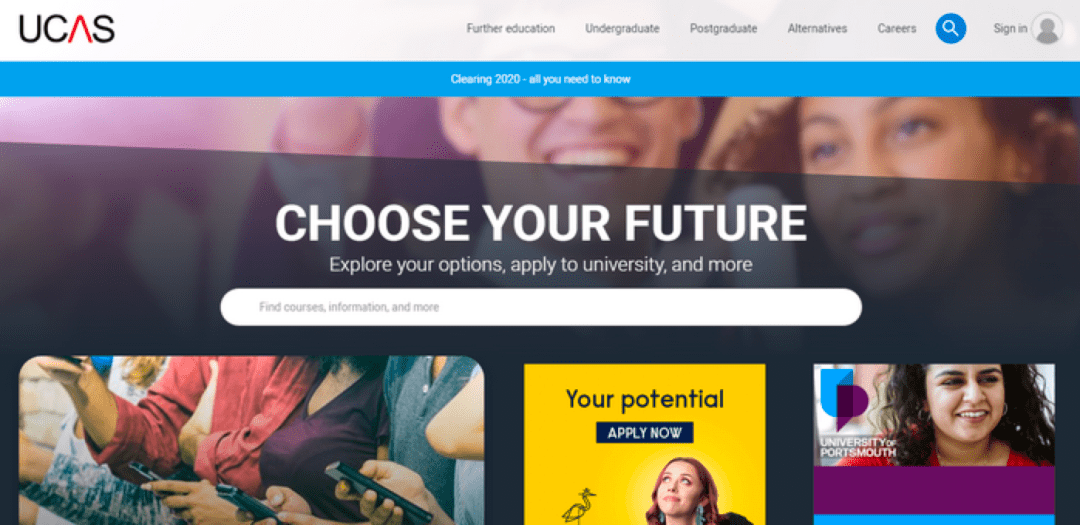Open Clearing 2020 information banner link
Screen dimensions: 1080x525
click(x=540, y=79)
